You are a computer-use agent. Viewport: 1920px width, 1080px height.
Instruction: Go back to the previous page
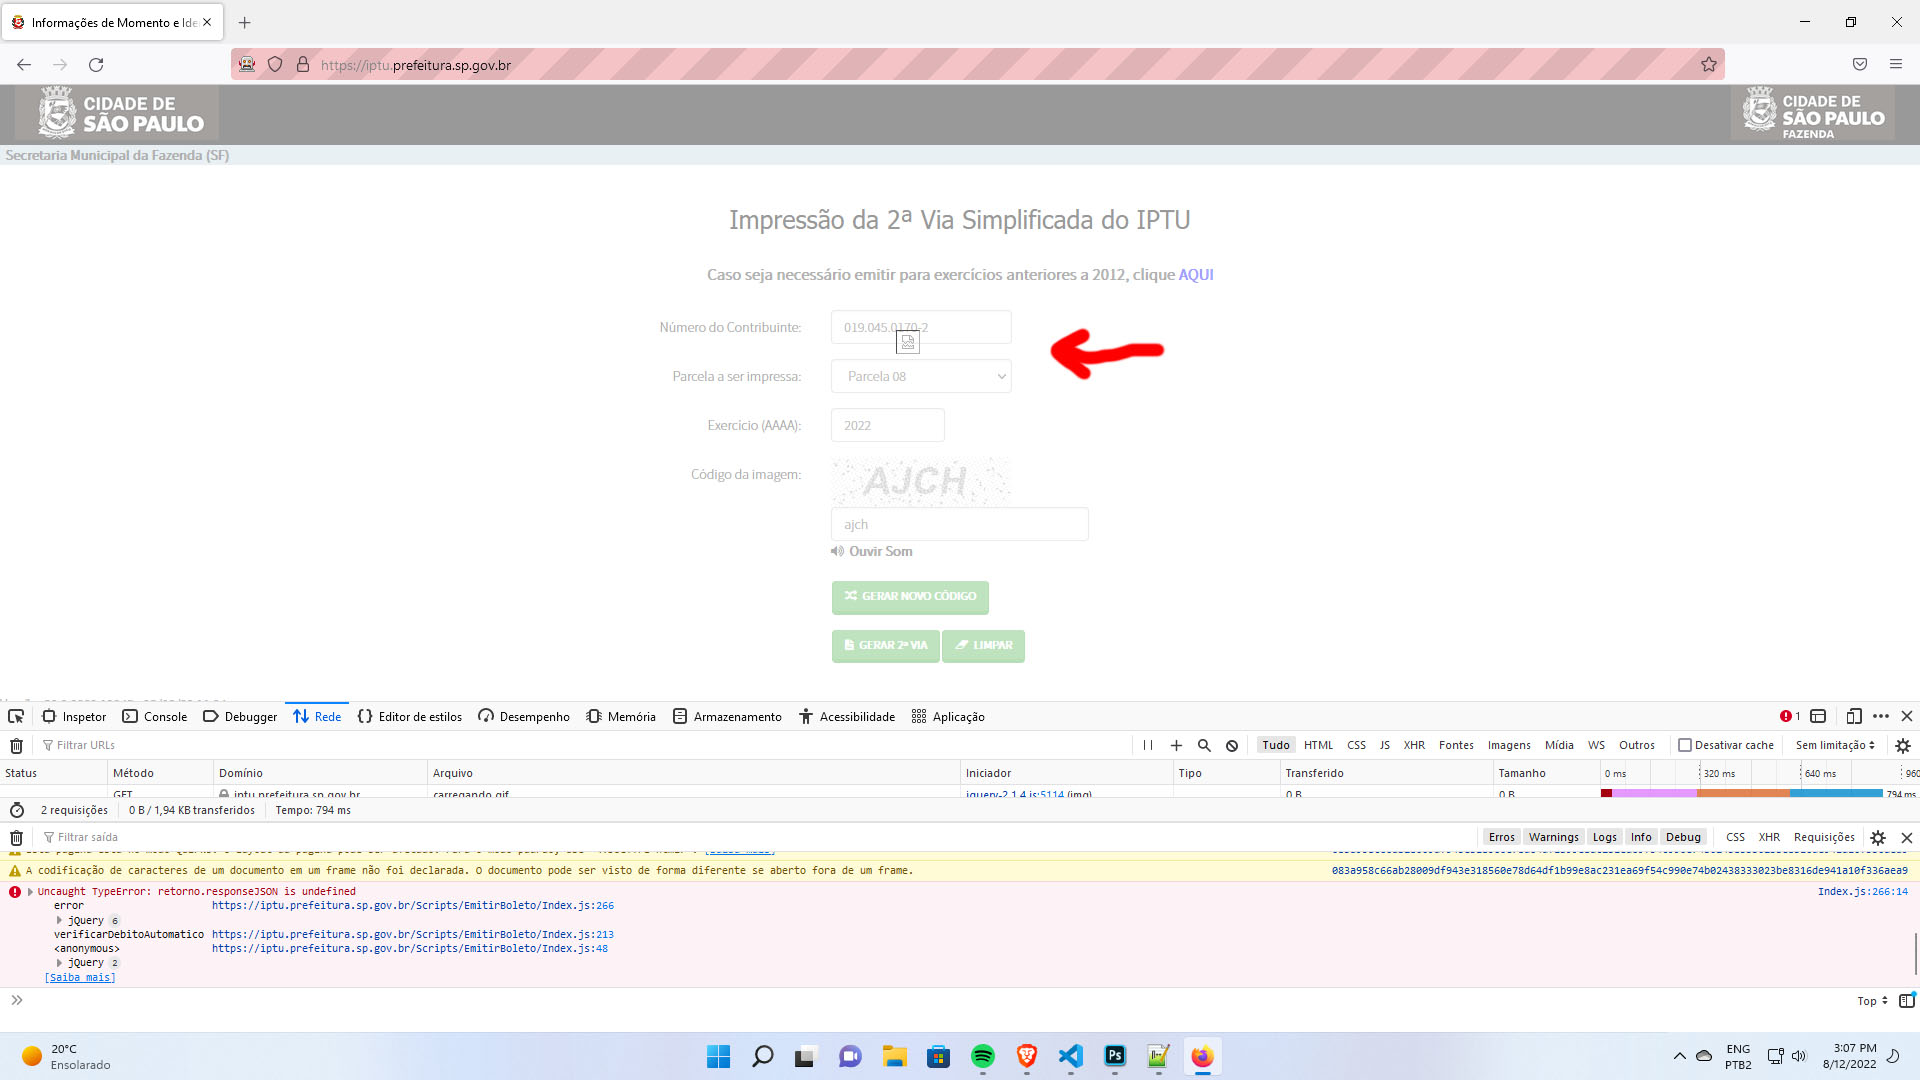point(24,65)
